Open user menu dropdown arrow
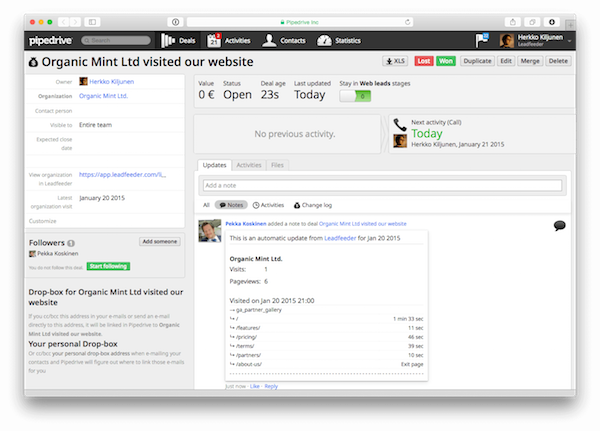 (x=569, y=41)
